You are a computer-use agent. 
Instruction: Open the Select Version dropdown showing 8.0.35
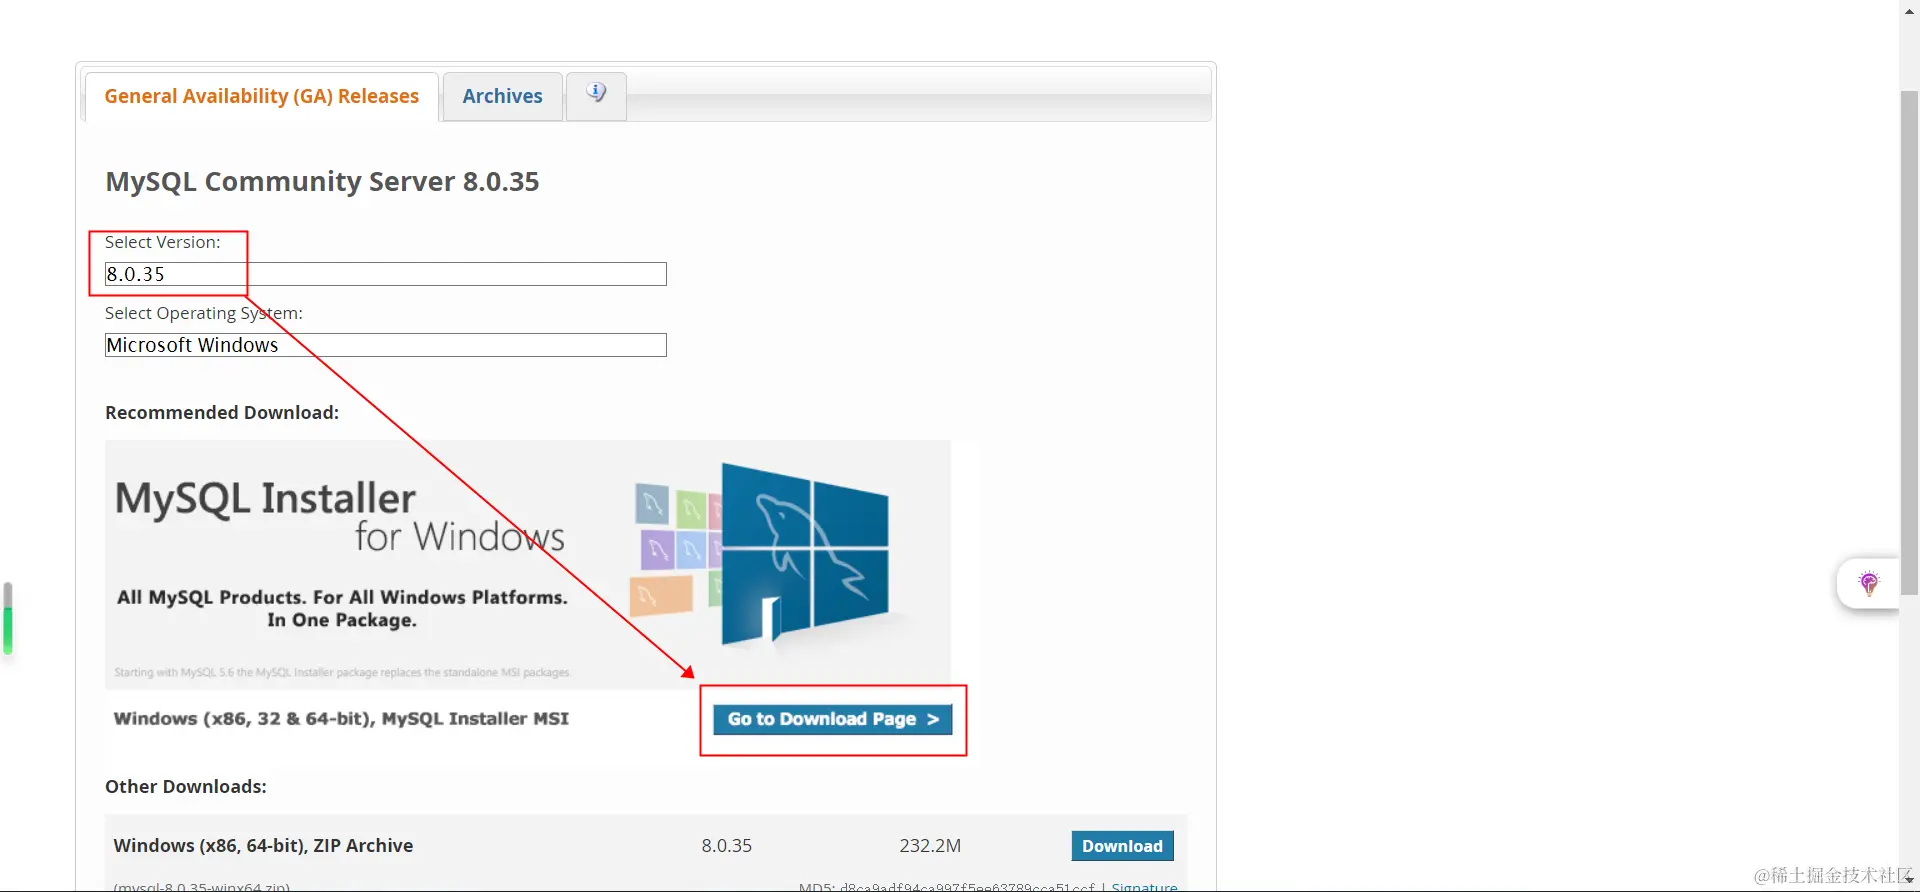[386, 274]
